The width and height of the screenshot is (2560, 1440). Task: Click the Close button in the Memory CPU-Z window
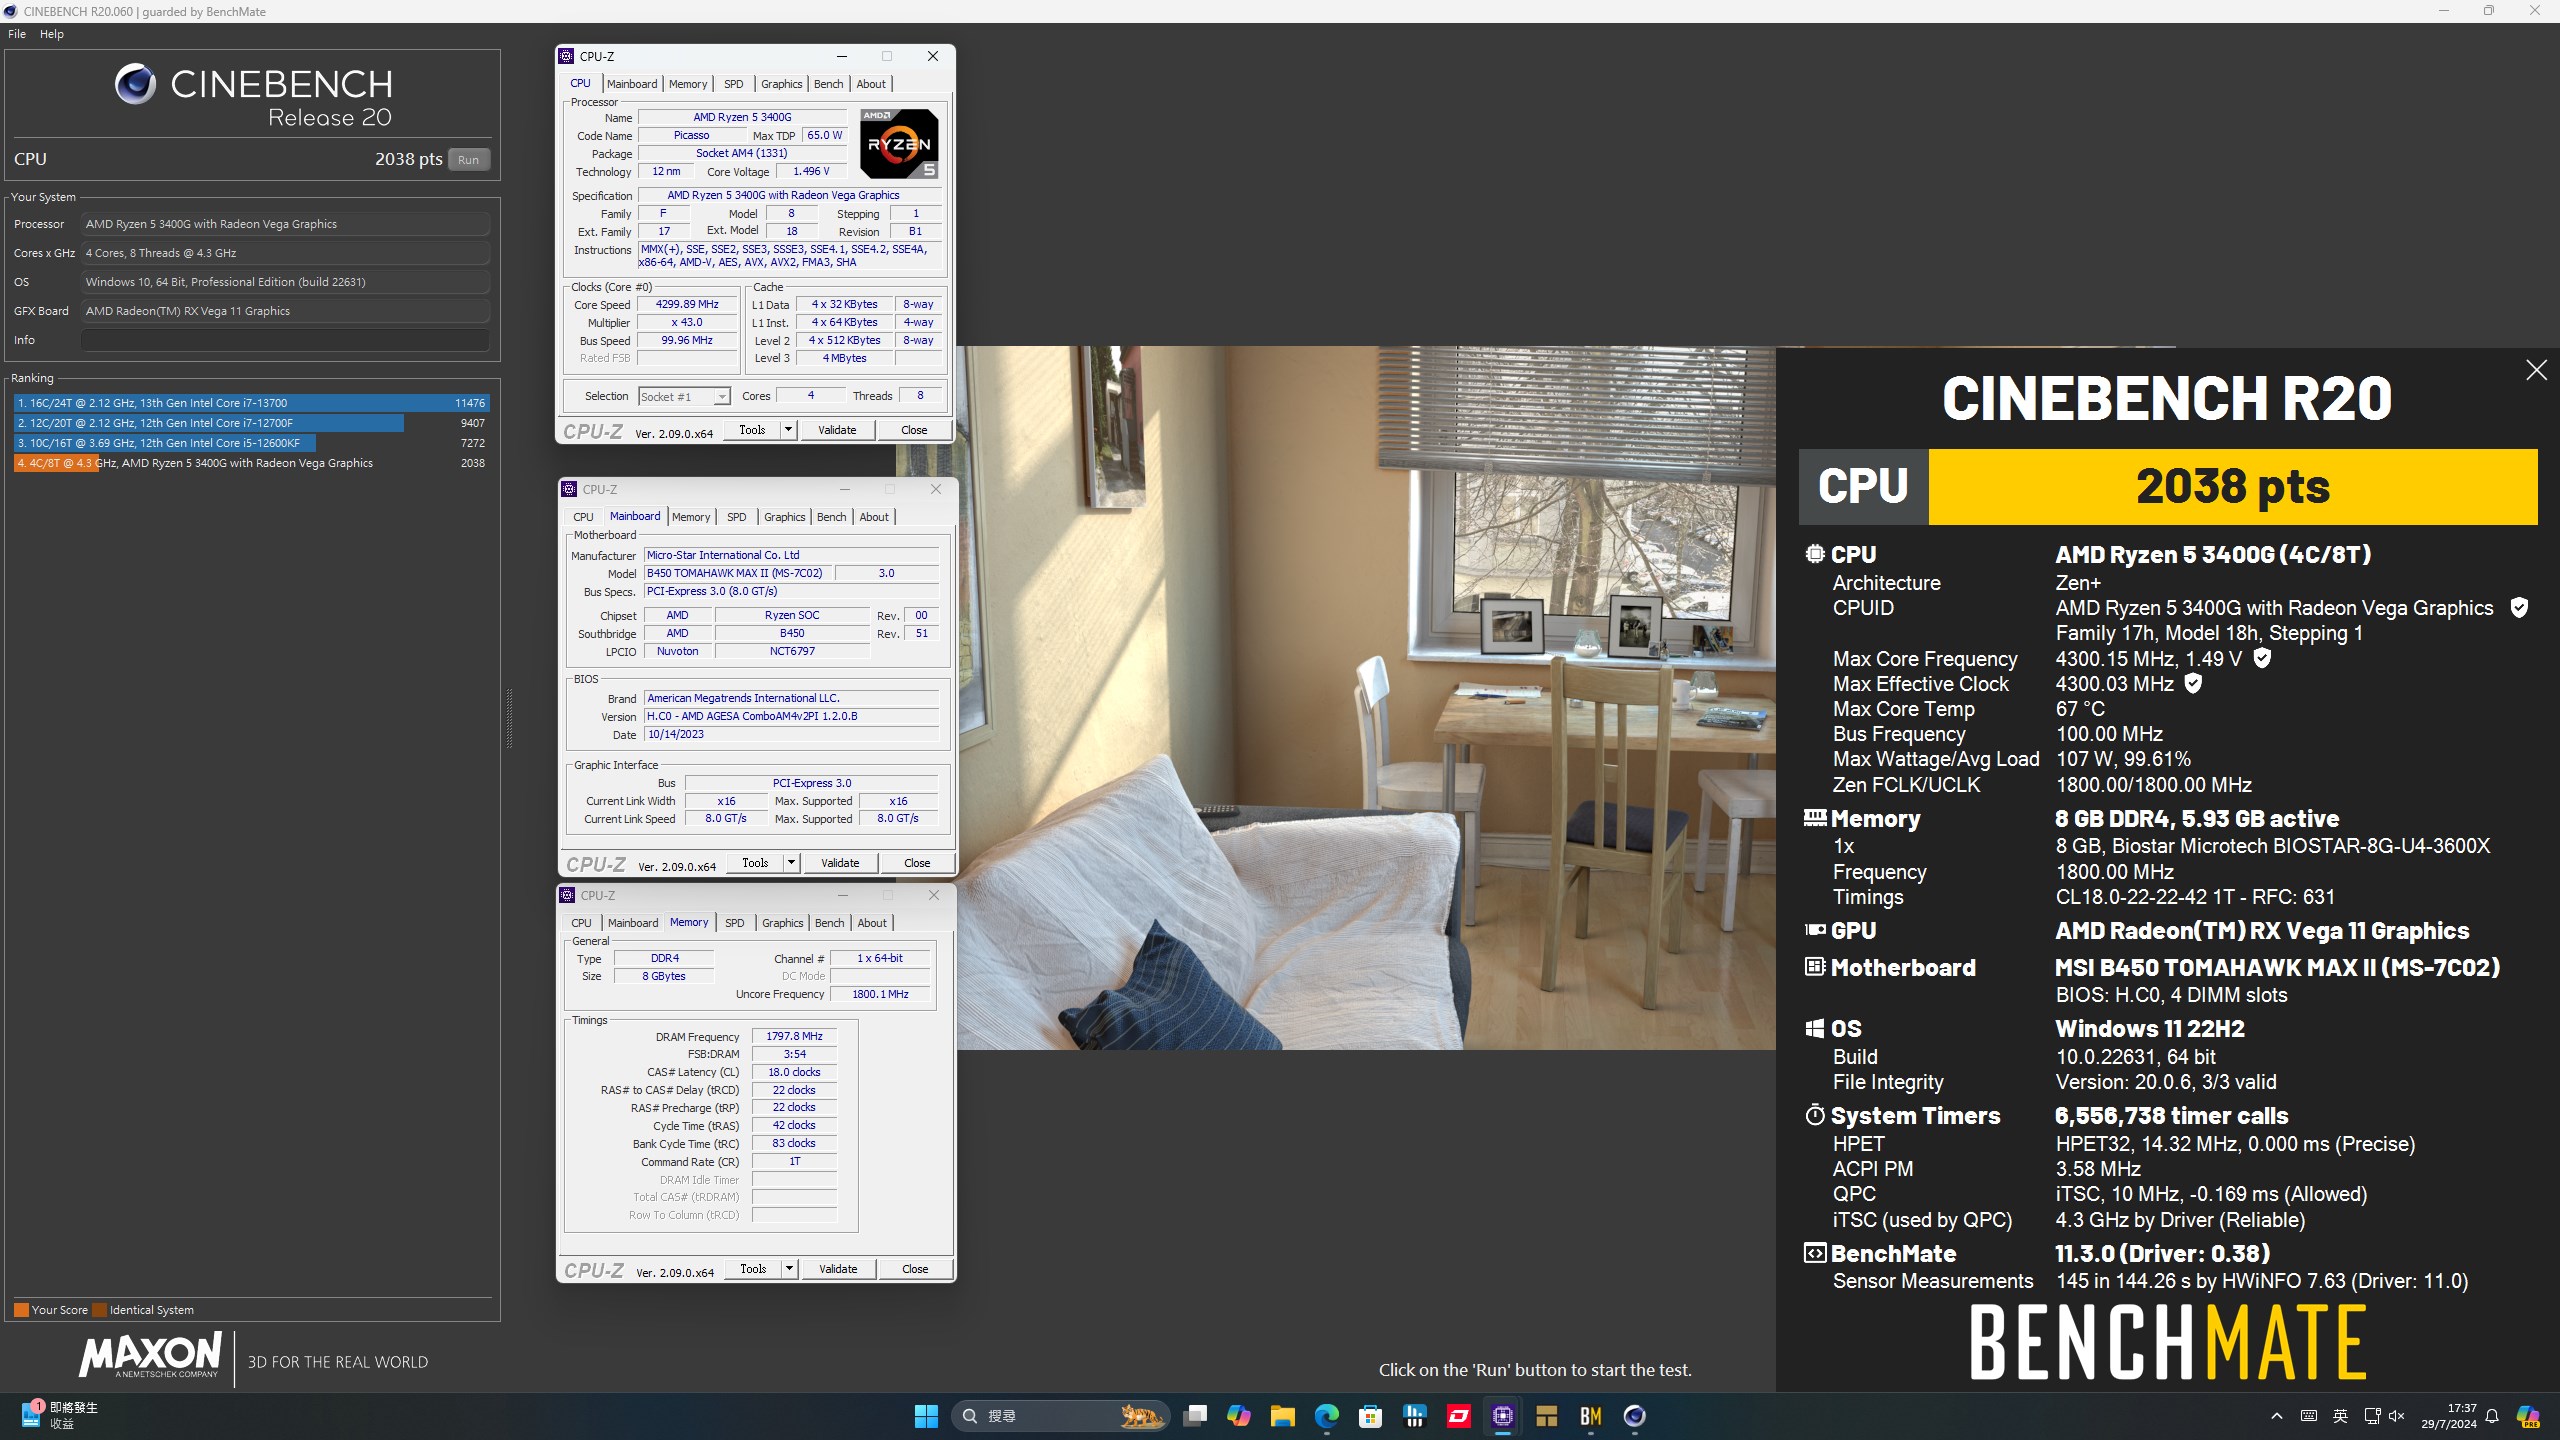(x=915, y=1269)
